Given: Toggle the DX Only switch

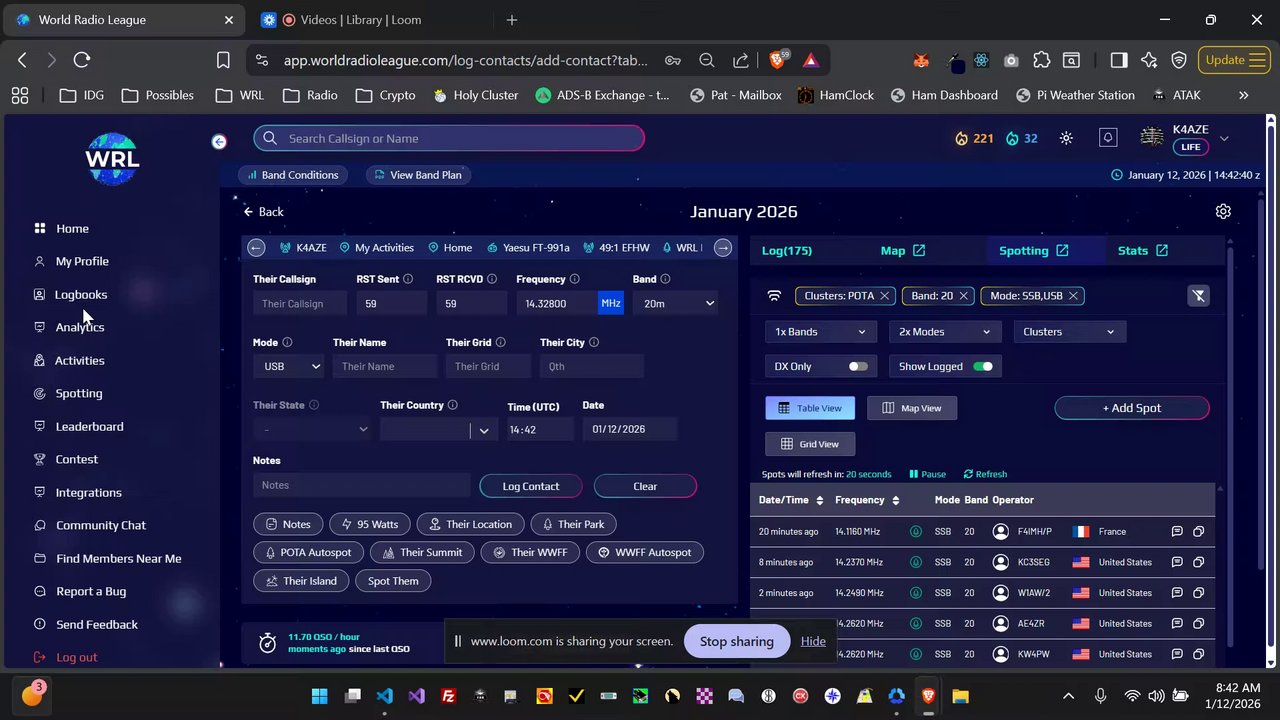Looking at the screenshot, I should pyautogui.click(x=858, y=366).
